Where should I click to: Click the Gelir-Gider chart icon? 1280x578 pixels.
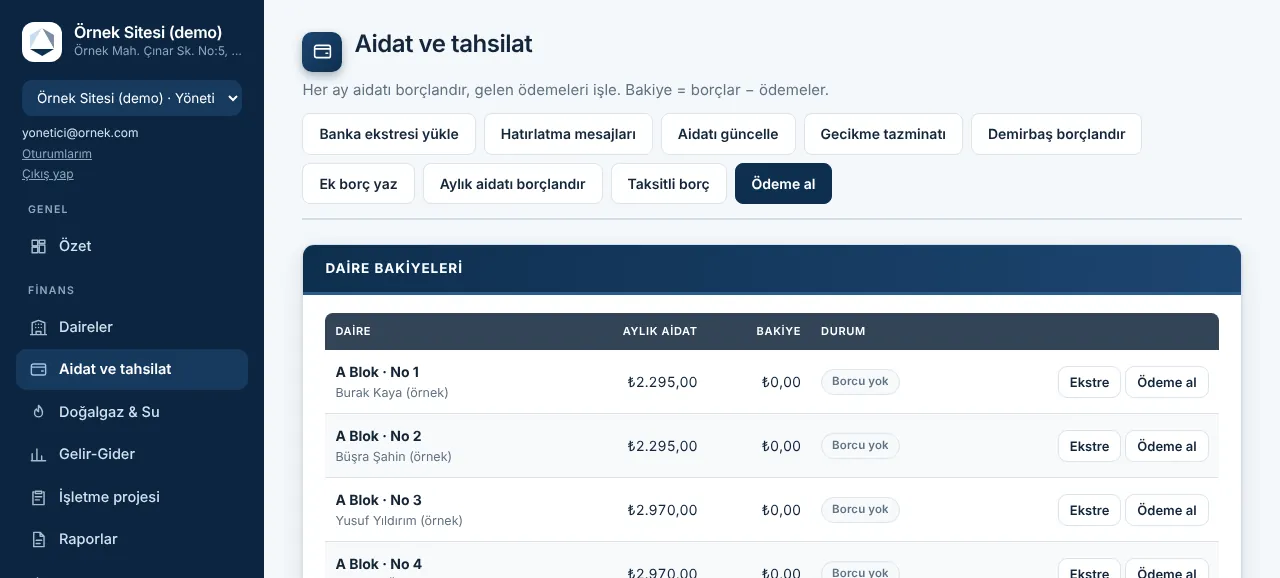click(39, 454)
